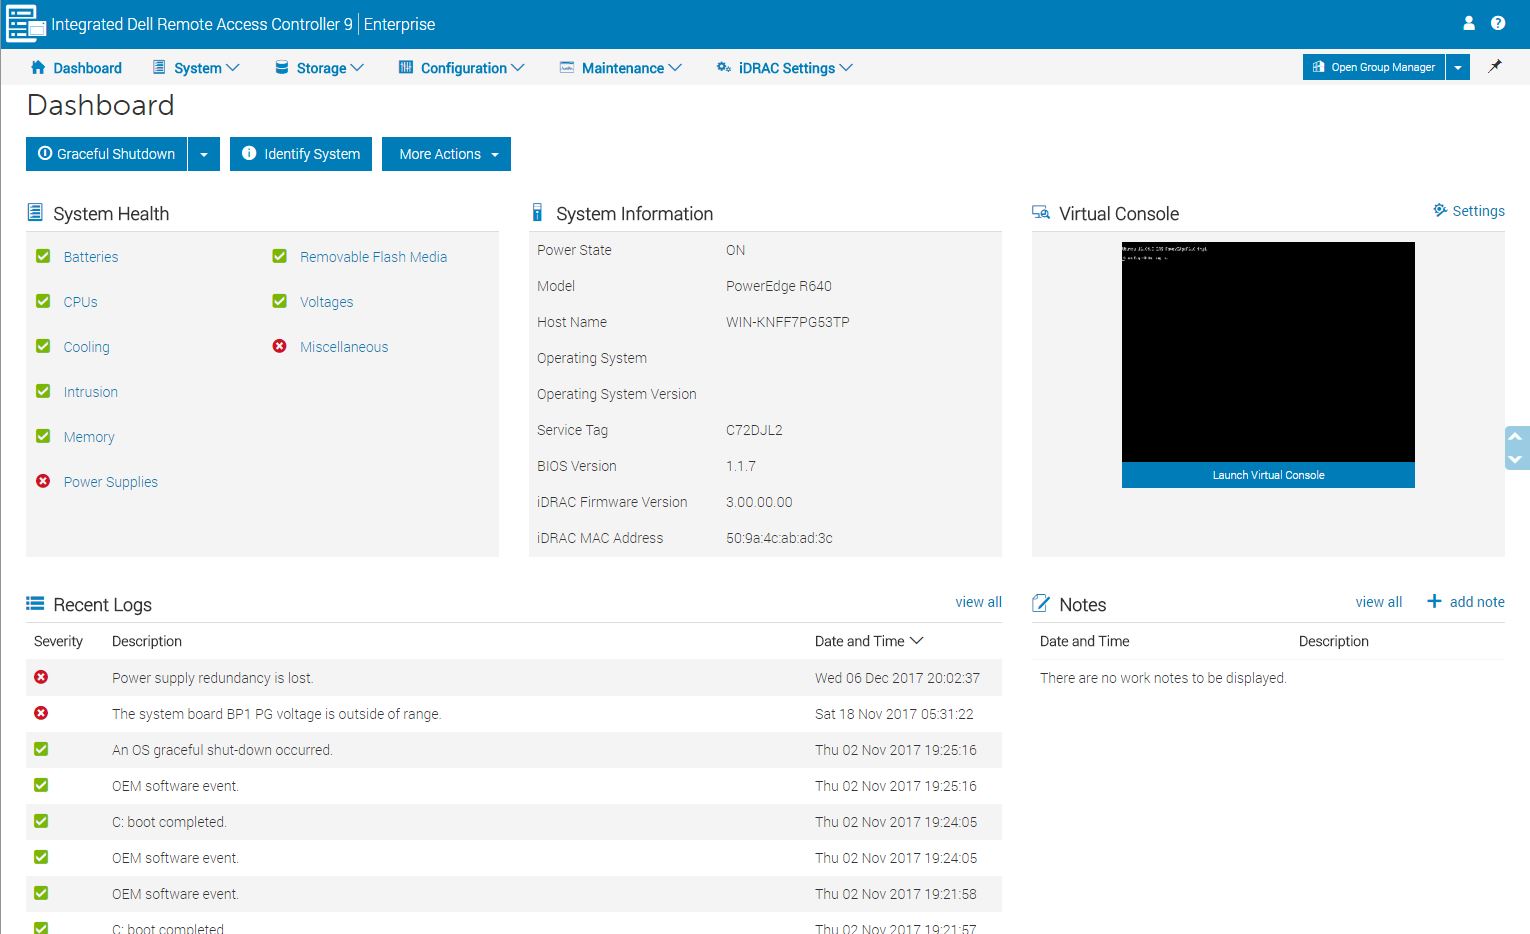Open the help question mark icon
Image resolution: width=1530 pixels, height=934 pixels.
(x=1498, y=23)
